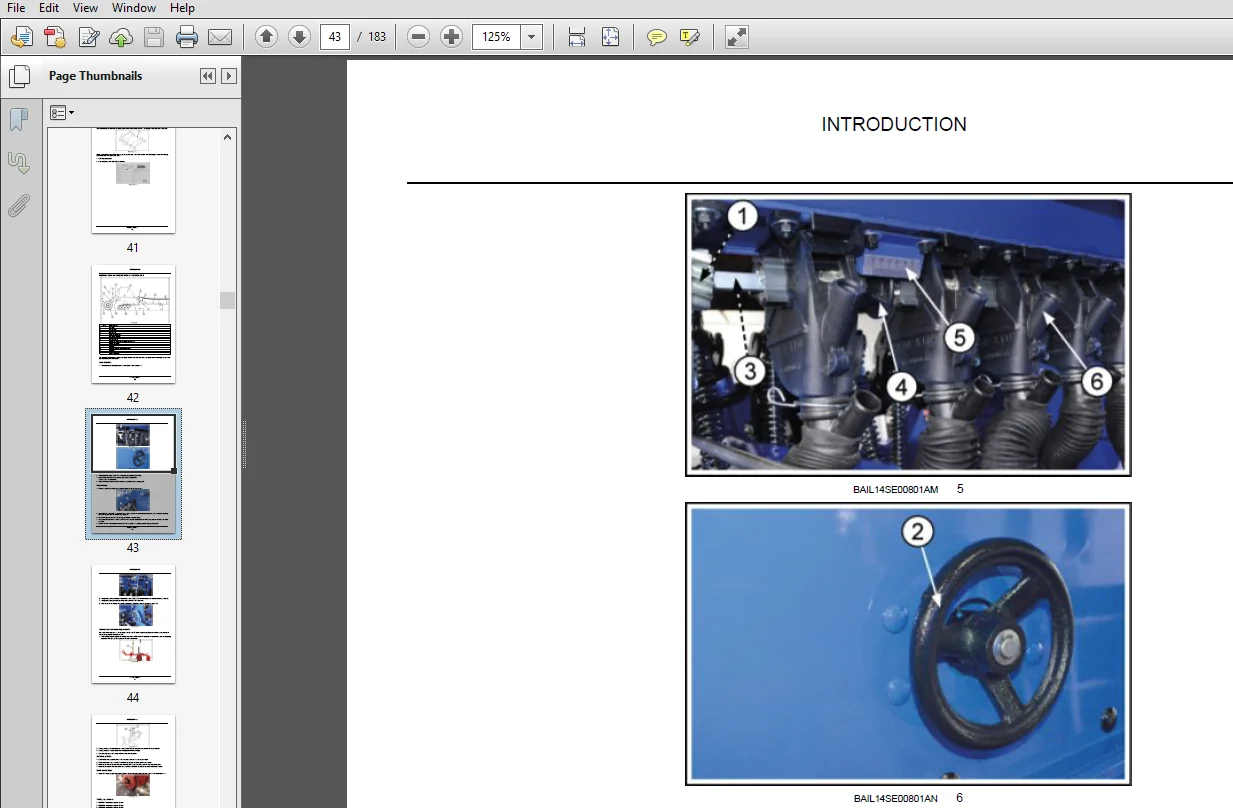Screen dimensions: 1233x808
Task: Select the page 44 thumbnail
Action: click(x=133, y=624)
